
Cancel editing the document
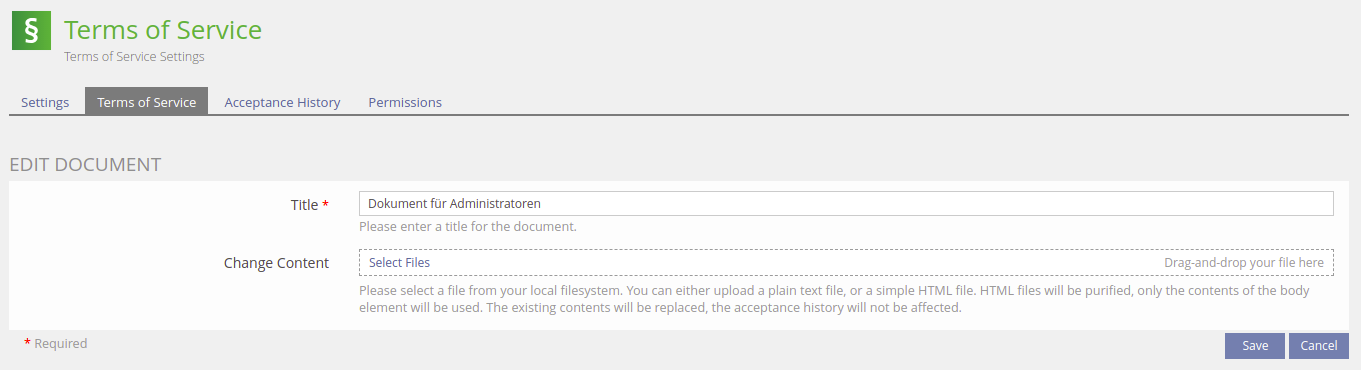coord(1319,345)
